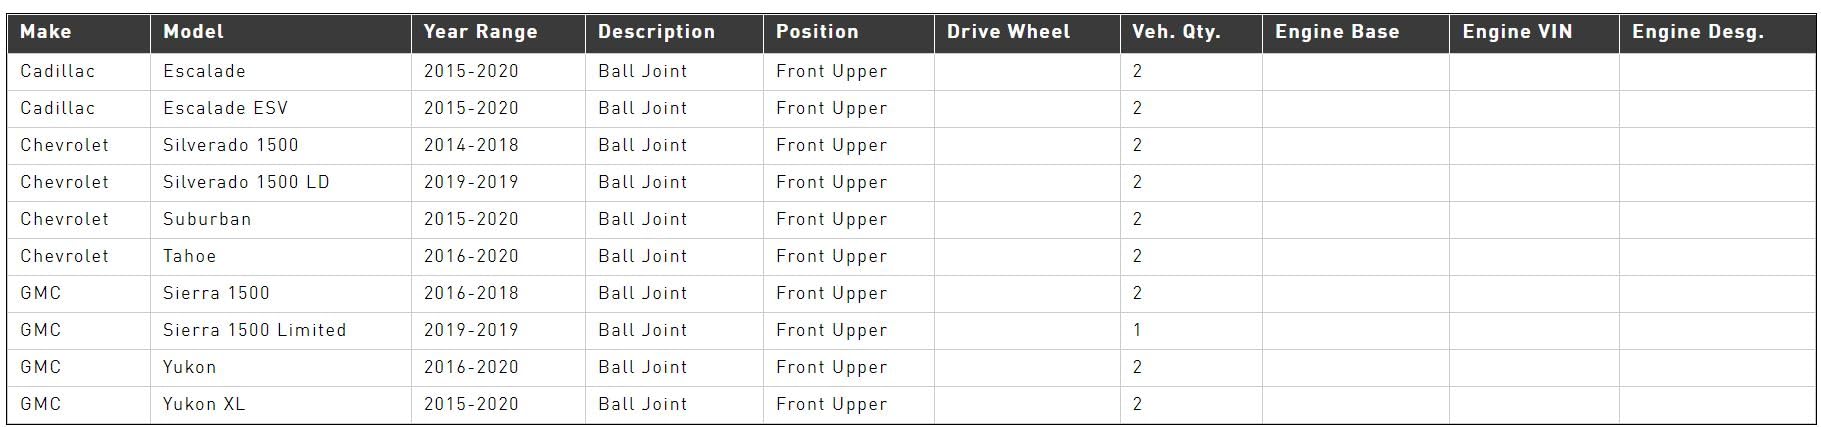Select the Escalade ESV model cell
The image size is (1821, 427).
[225, 108]
